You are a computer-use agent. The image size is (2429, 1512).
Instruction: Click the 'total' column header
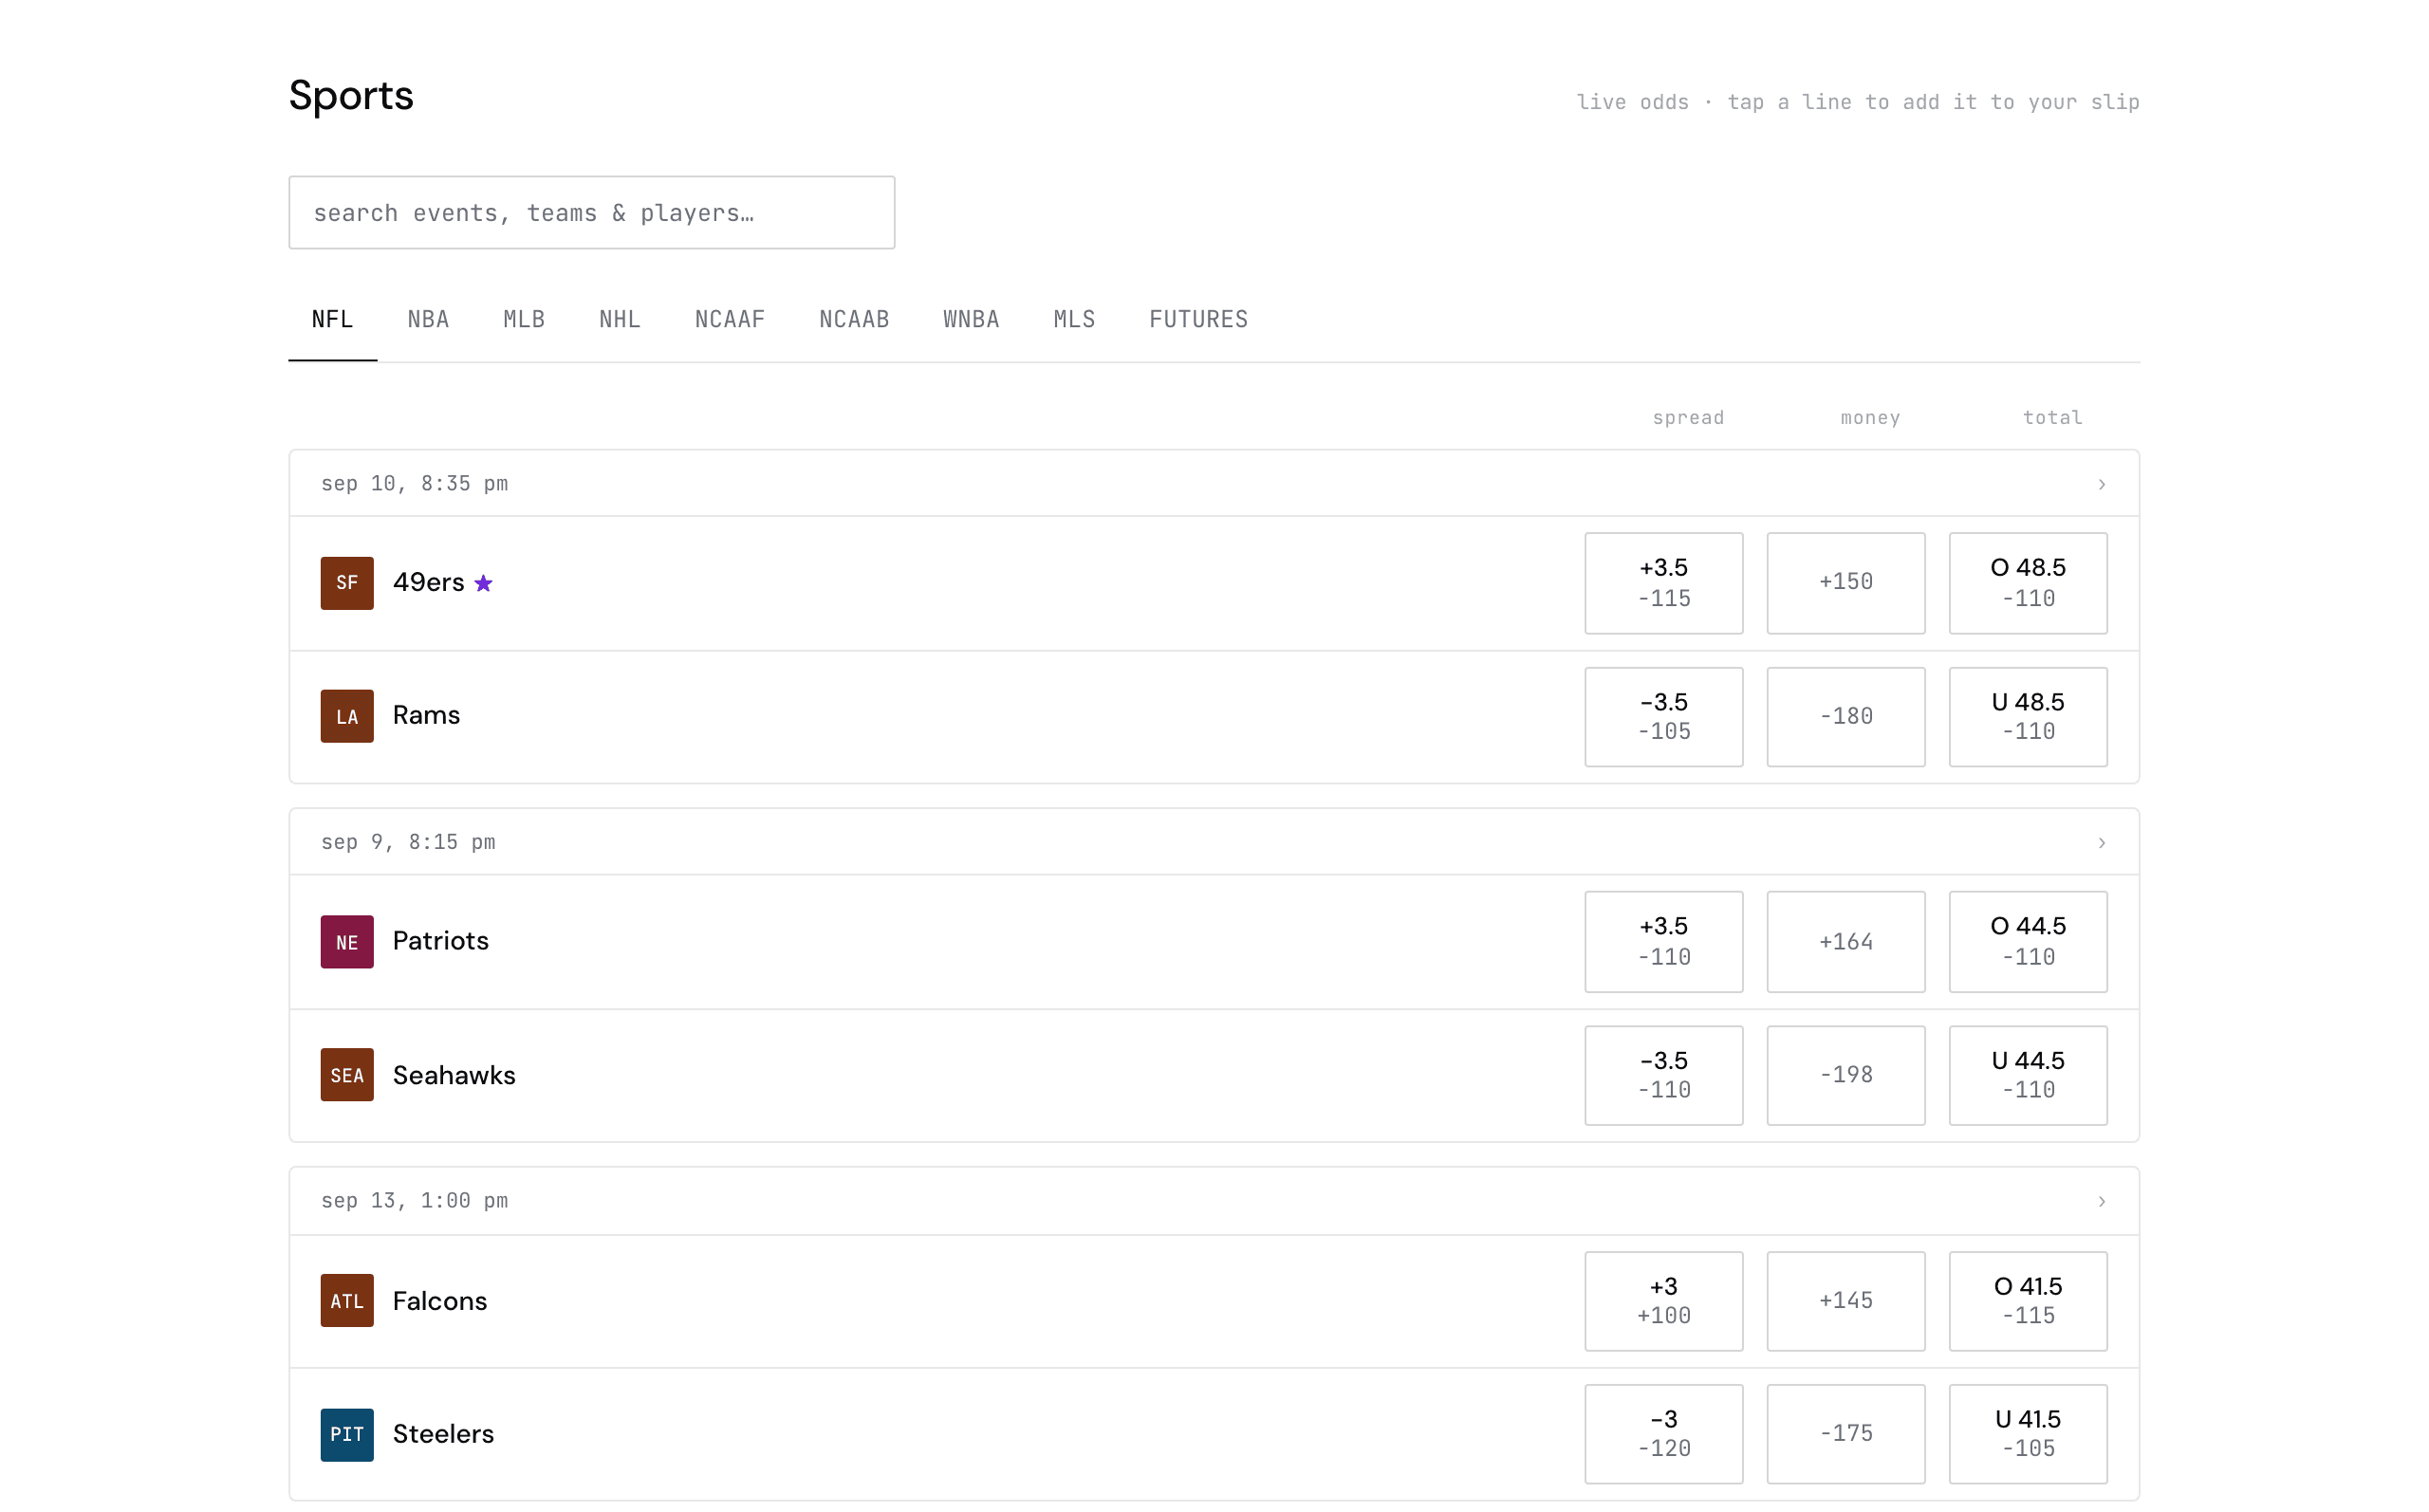pos(2052,418)
